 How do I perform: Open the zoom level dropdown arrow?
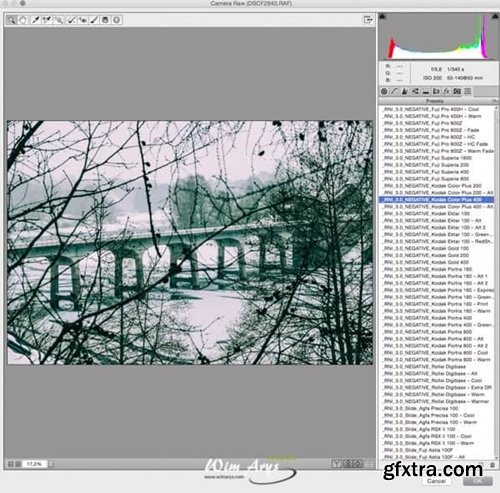point(51,464)
